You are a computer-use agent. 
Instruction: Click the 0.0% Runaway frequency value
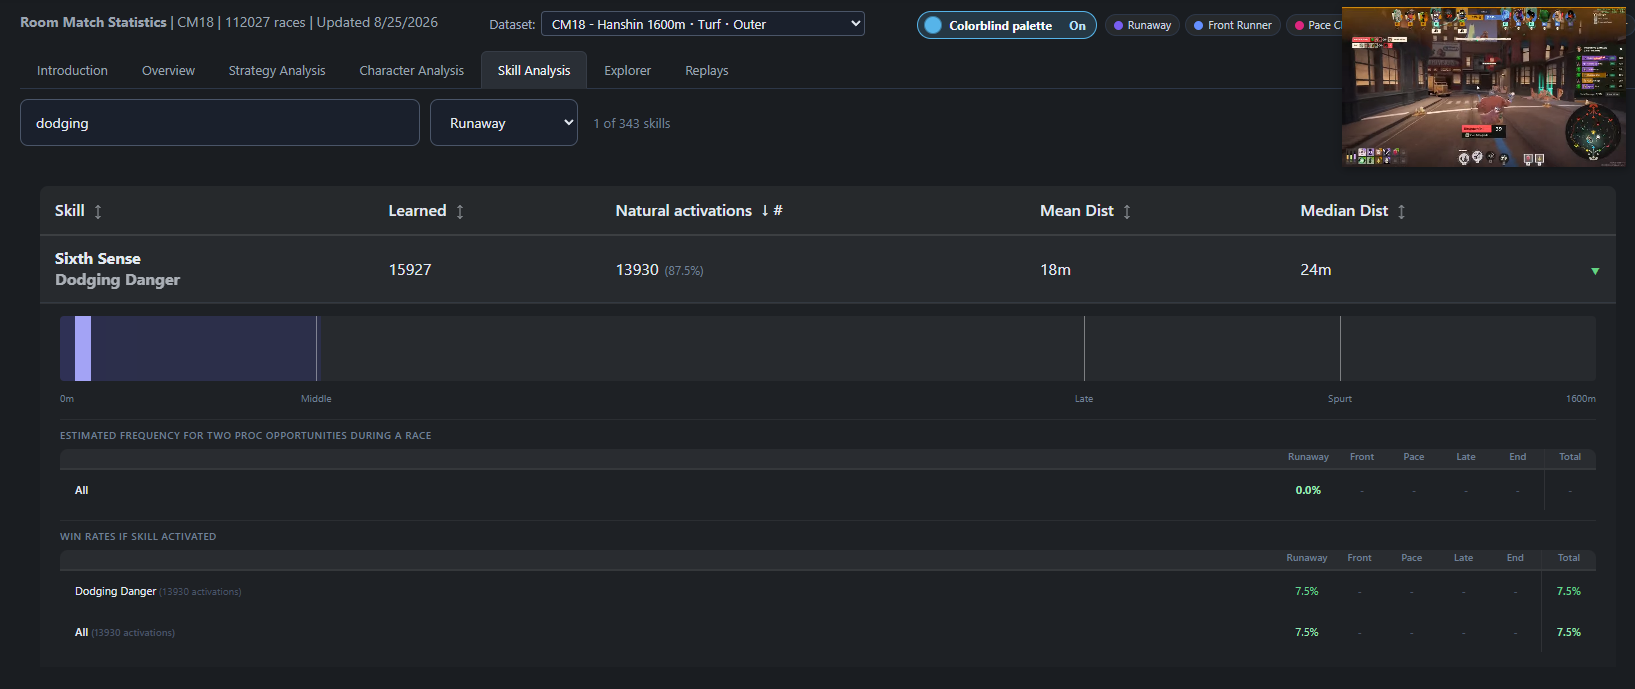(x=1308, y=490)
